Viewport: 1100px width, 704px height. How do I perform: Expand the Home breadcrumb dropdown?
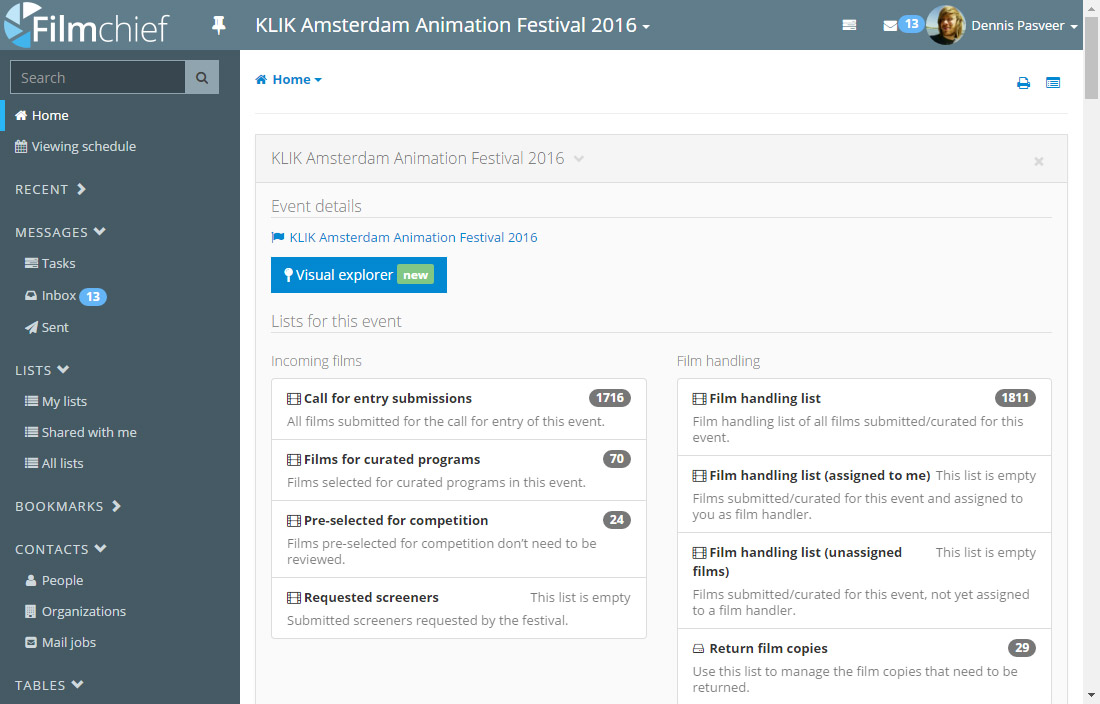[x=289, y=80]
